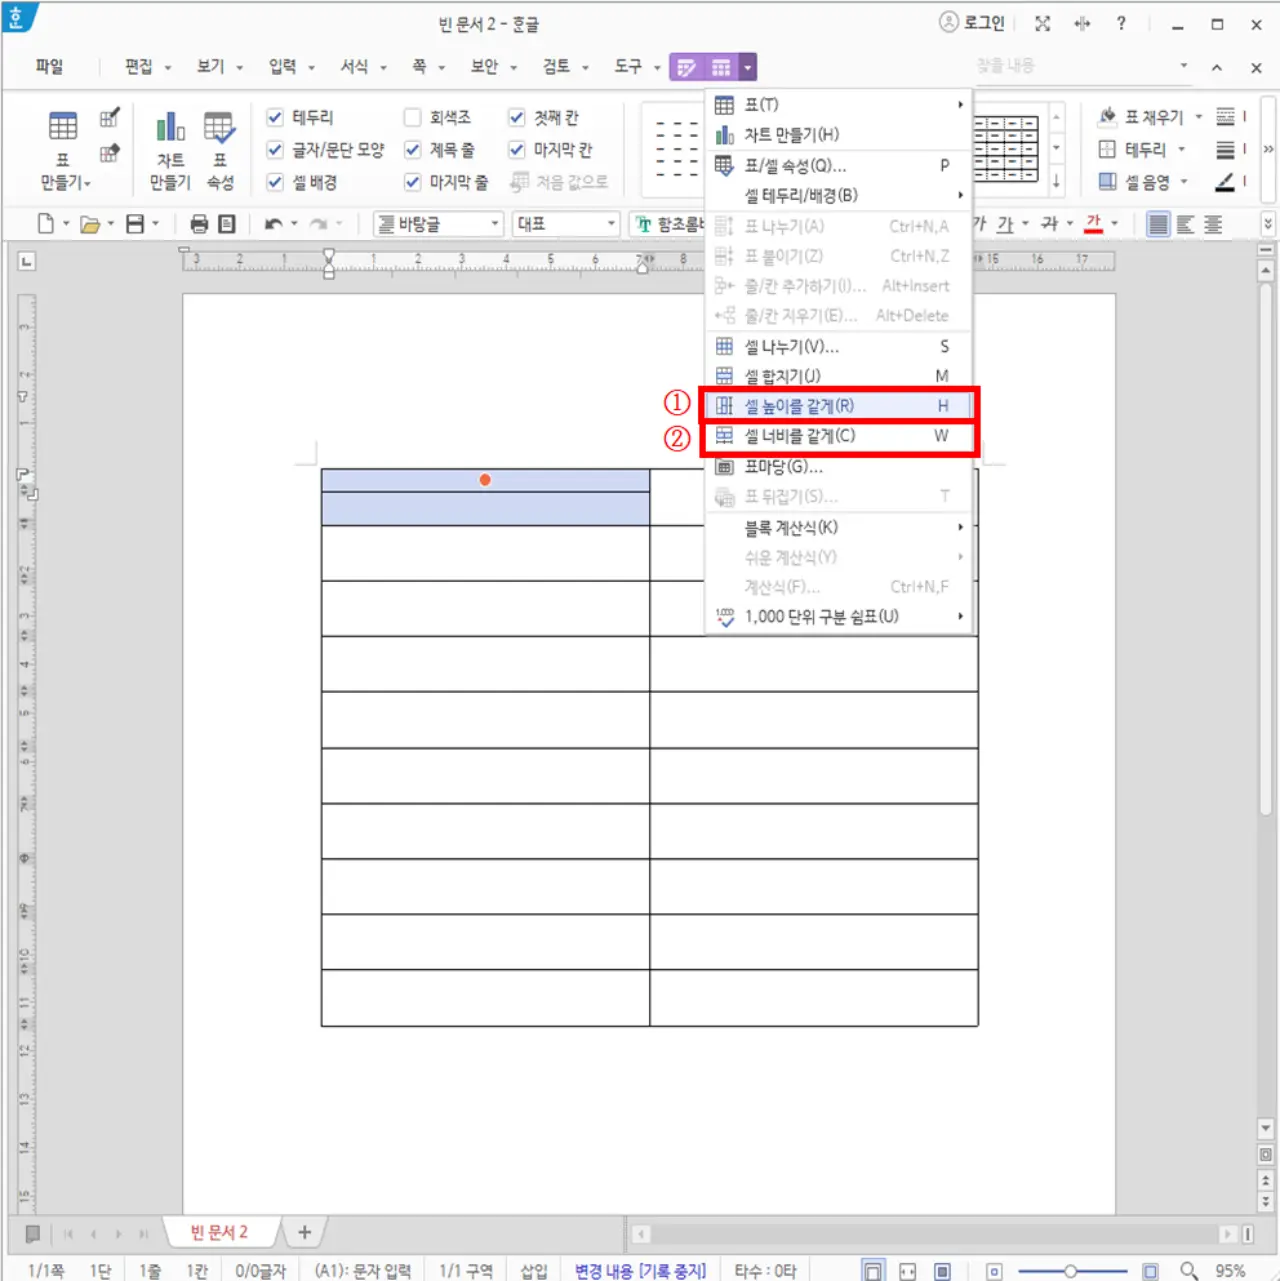The width and height of the screenshot is (1280, 1281).
Task: Open the 파일 menu
Action: coord(50,66)
